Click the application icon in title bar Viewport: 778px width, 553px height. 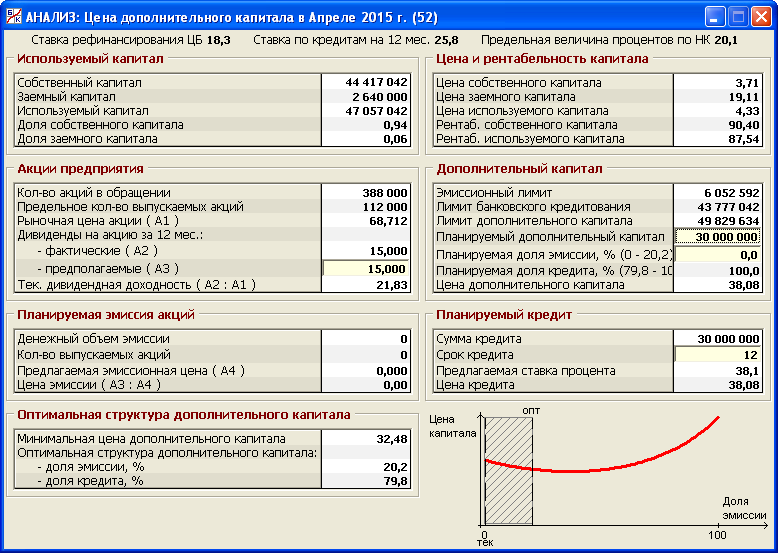point(14,17)
